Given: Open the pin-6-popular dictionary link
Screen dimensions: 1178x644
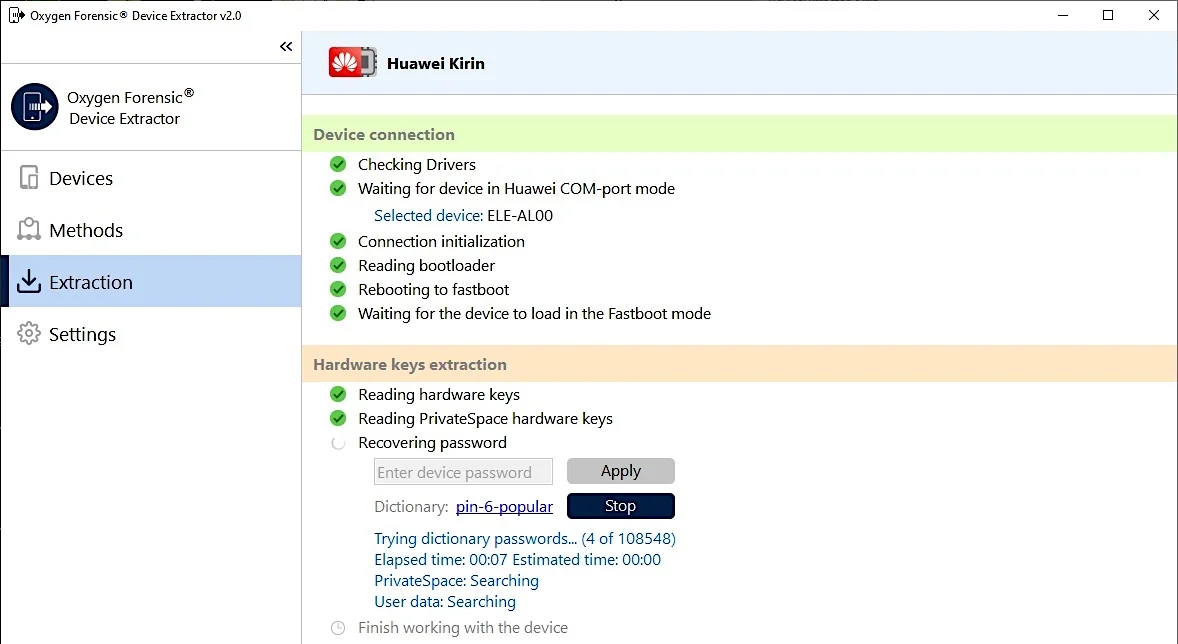Looking at the screenshot, I should click(504, 506).
